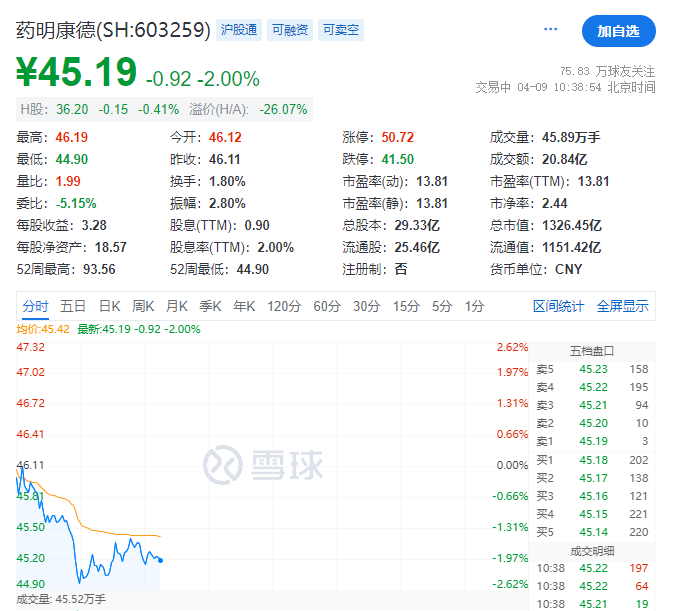Click the 卖5 order row at 45.23
The height and width of the screenshot is (611, 679).
tap(592, 369)
